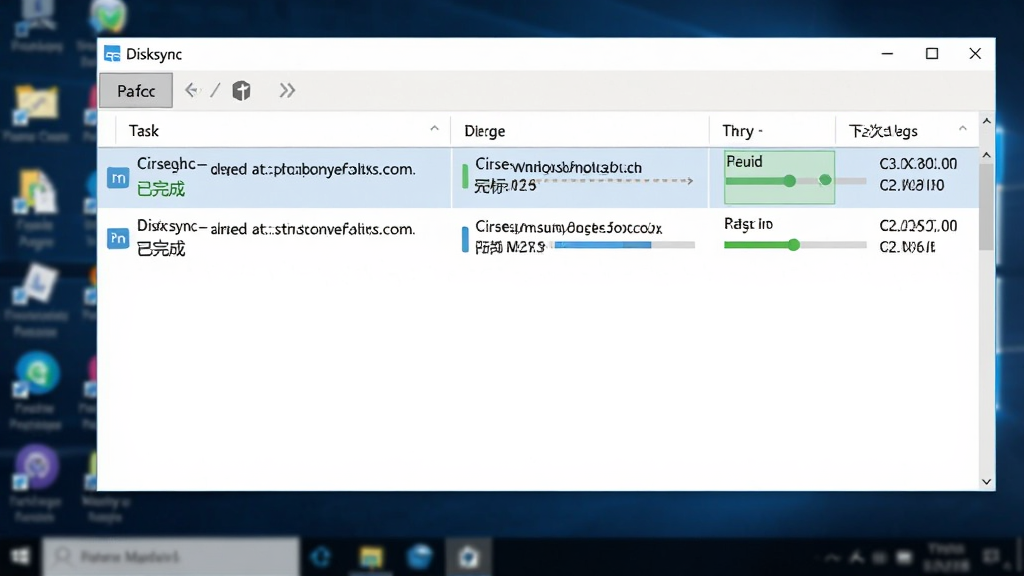
Task: Click the slash icon in toolbar
Action: pos(216,90)
